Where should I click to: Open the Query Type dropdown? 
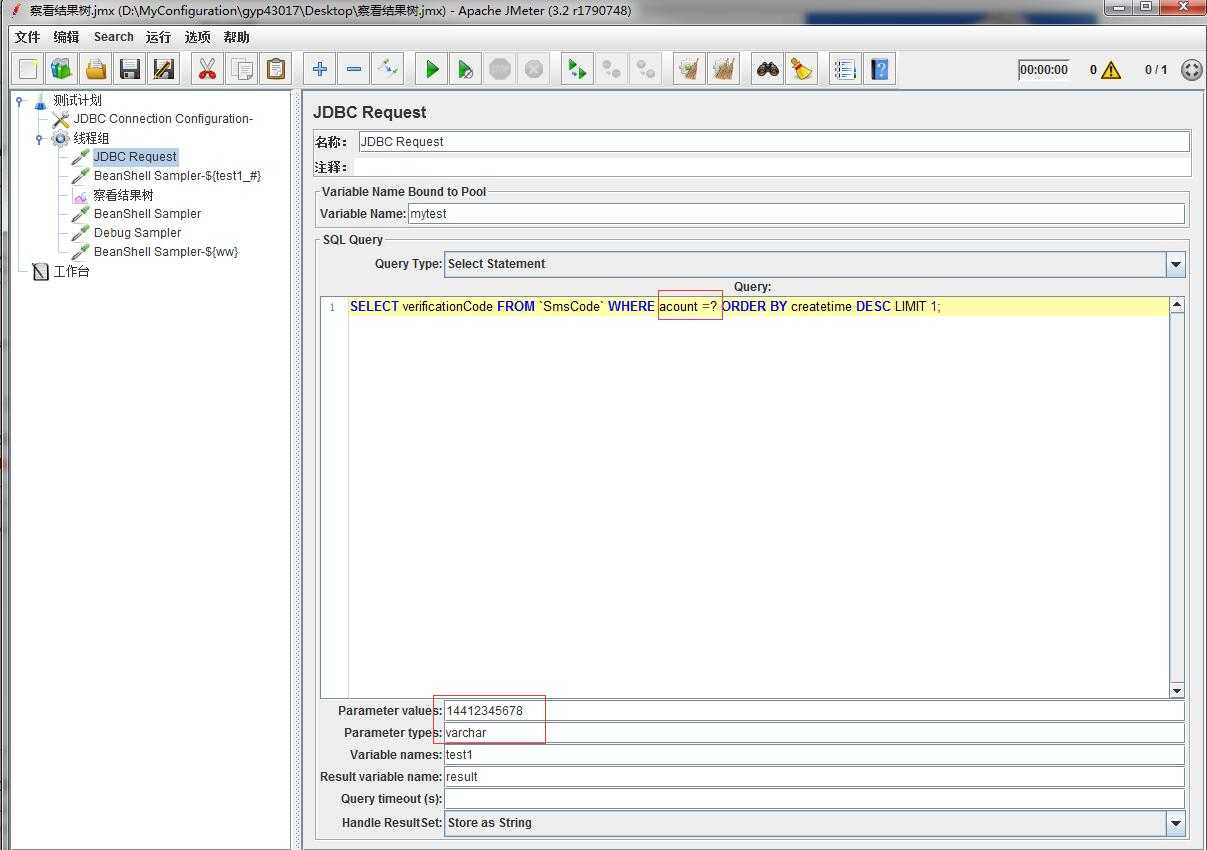pos(1175,264)
